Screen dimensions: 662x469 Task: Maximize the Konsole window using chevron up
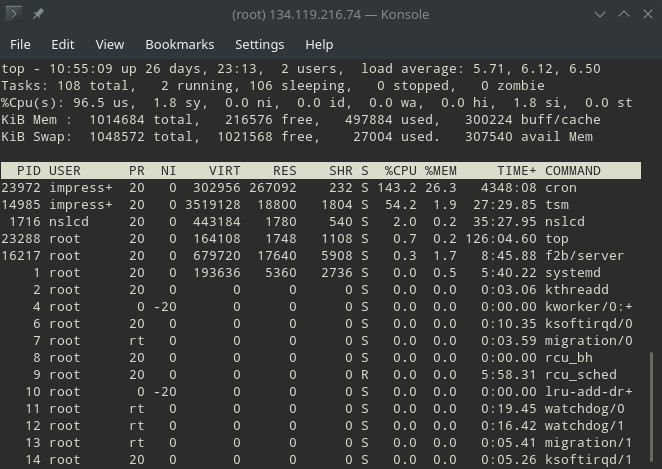[x=624, y=14]
